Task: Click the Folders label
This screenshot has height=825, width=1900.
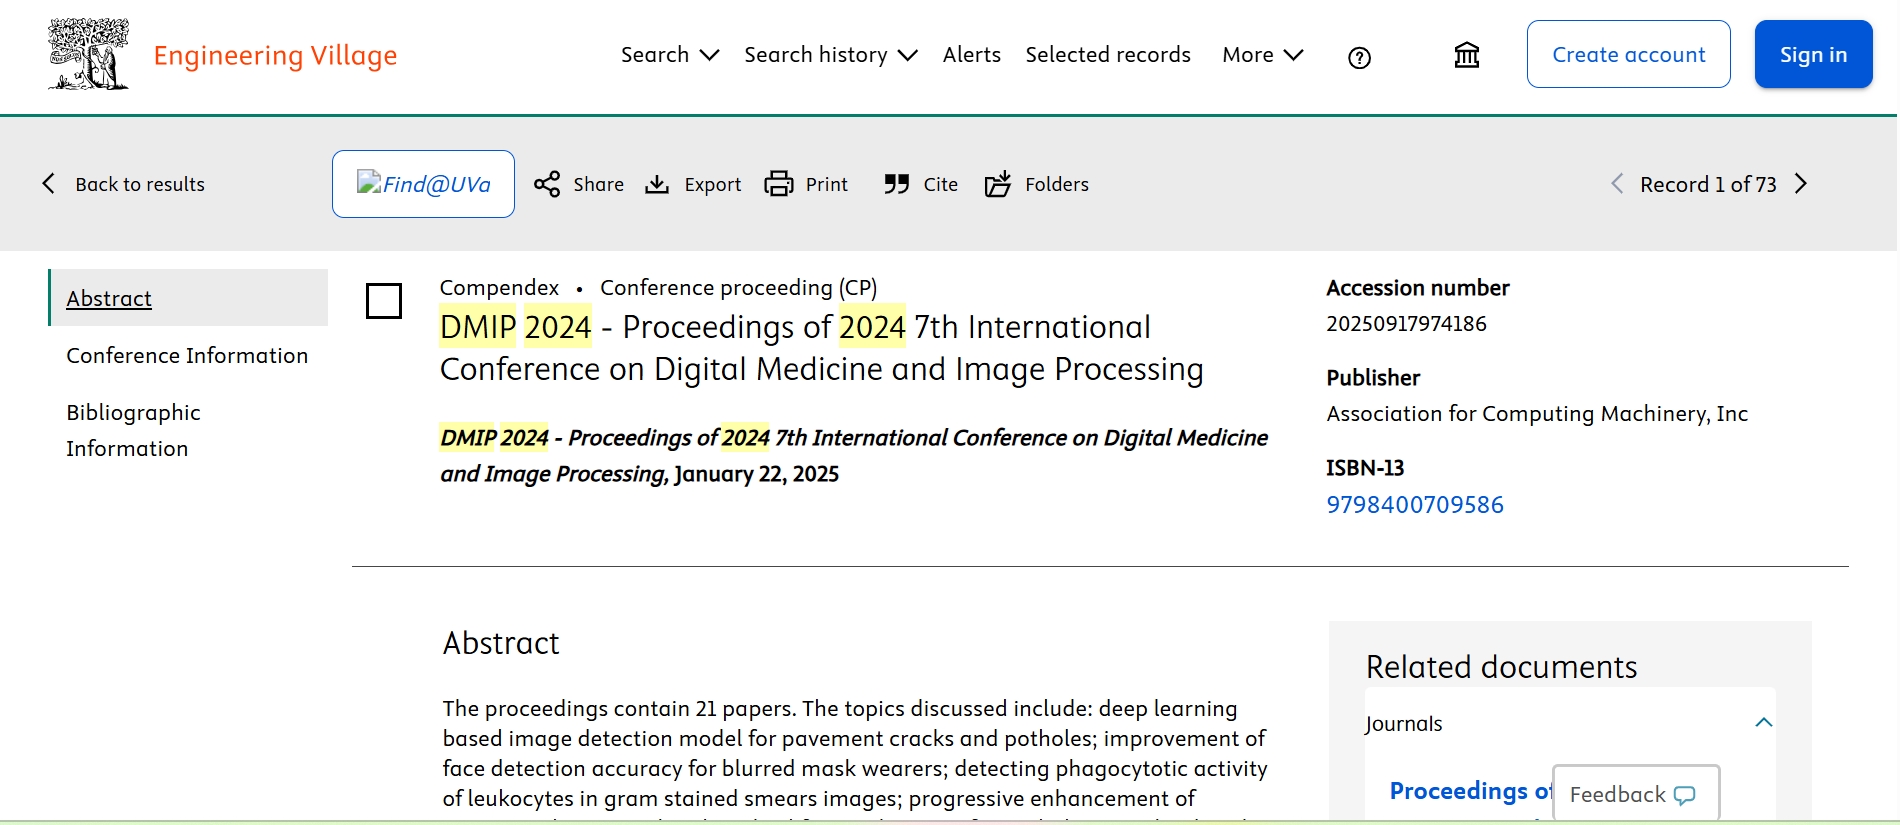Action: tap(1056, 184)
